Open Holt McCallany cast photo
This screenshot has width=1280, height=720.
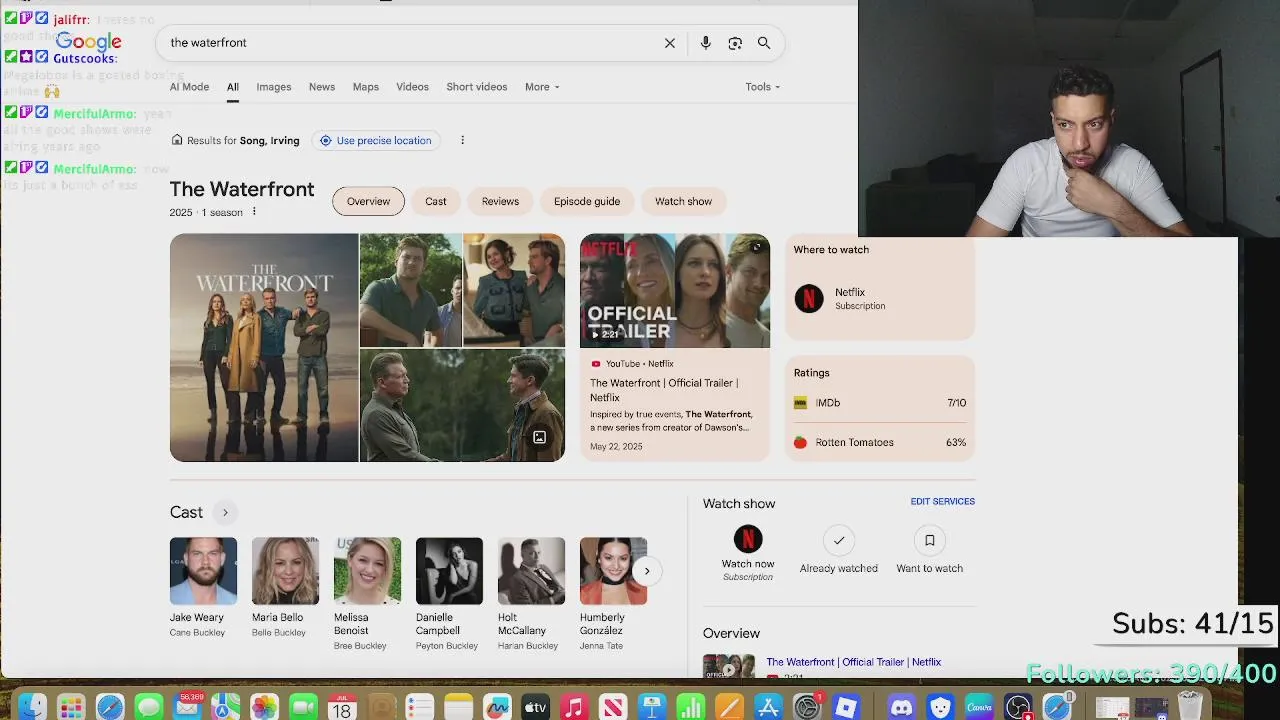[531, 571]
